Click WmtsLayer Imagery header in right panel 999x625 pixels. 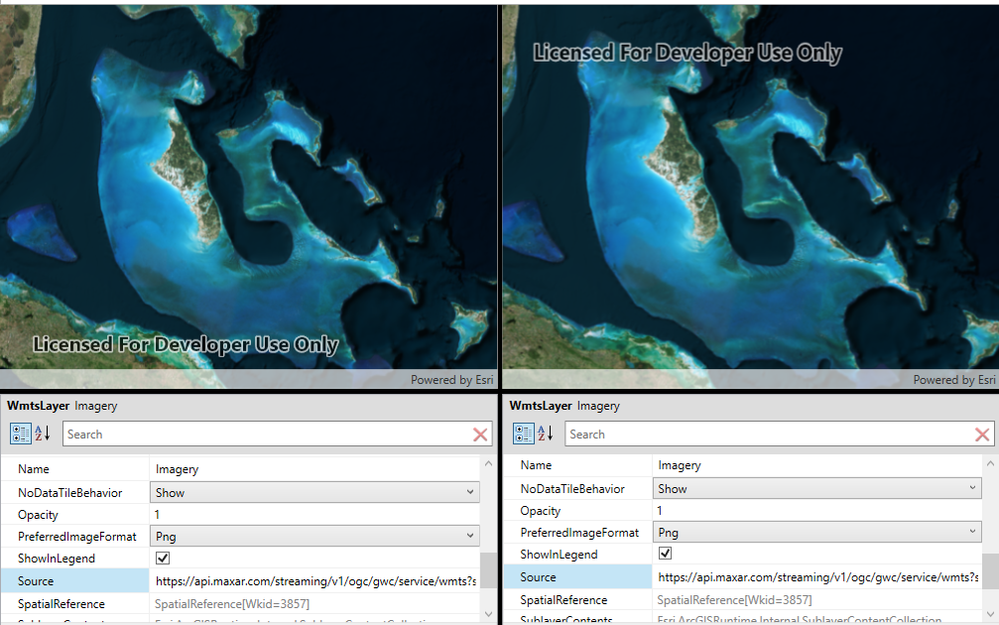pyautogui.click(x=564, y=406)
